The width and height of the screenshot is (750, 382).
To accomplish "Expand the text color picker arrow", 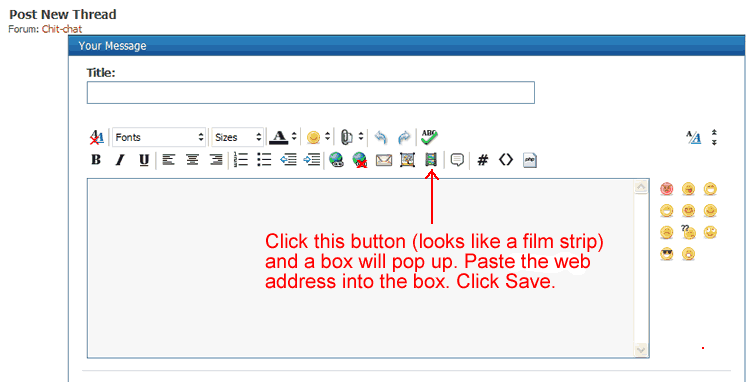I will pos(294,137).
